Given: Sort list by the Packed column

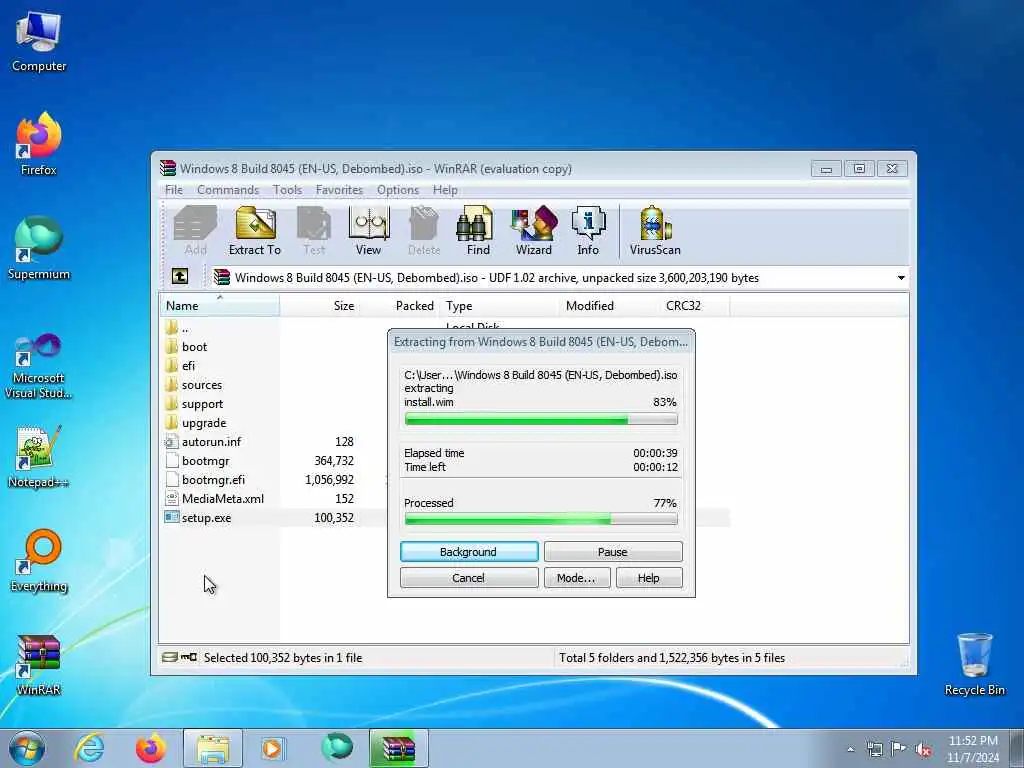Looking at the screenshot, I should (x=400, y=306).
